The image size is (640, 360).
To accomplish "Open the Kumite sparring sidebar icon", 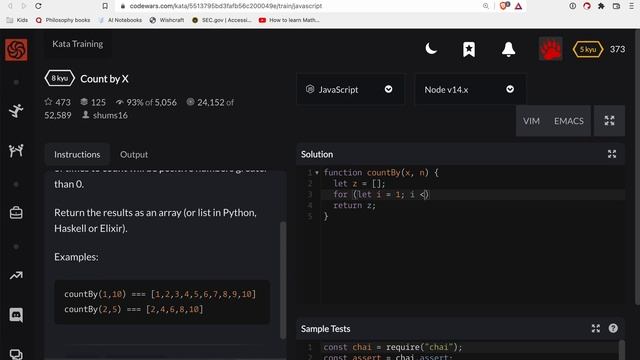I will pos(16,151).
